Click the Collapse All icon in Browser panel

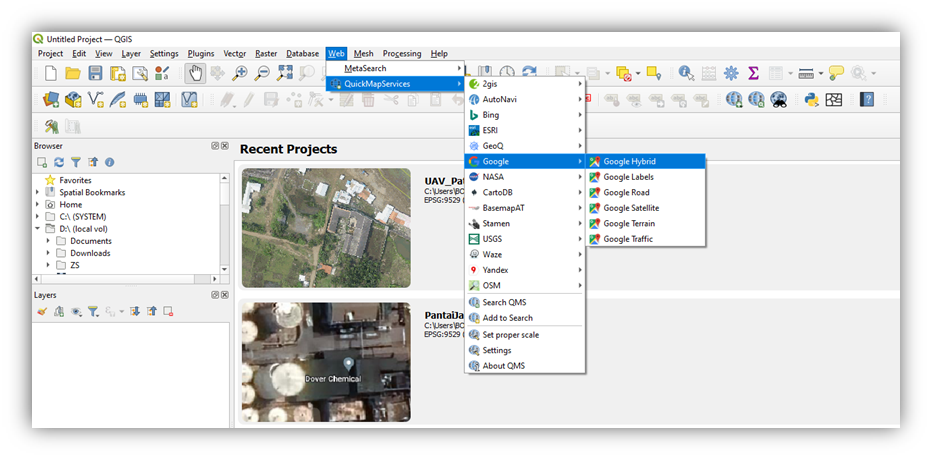point(93,162)
